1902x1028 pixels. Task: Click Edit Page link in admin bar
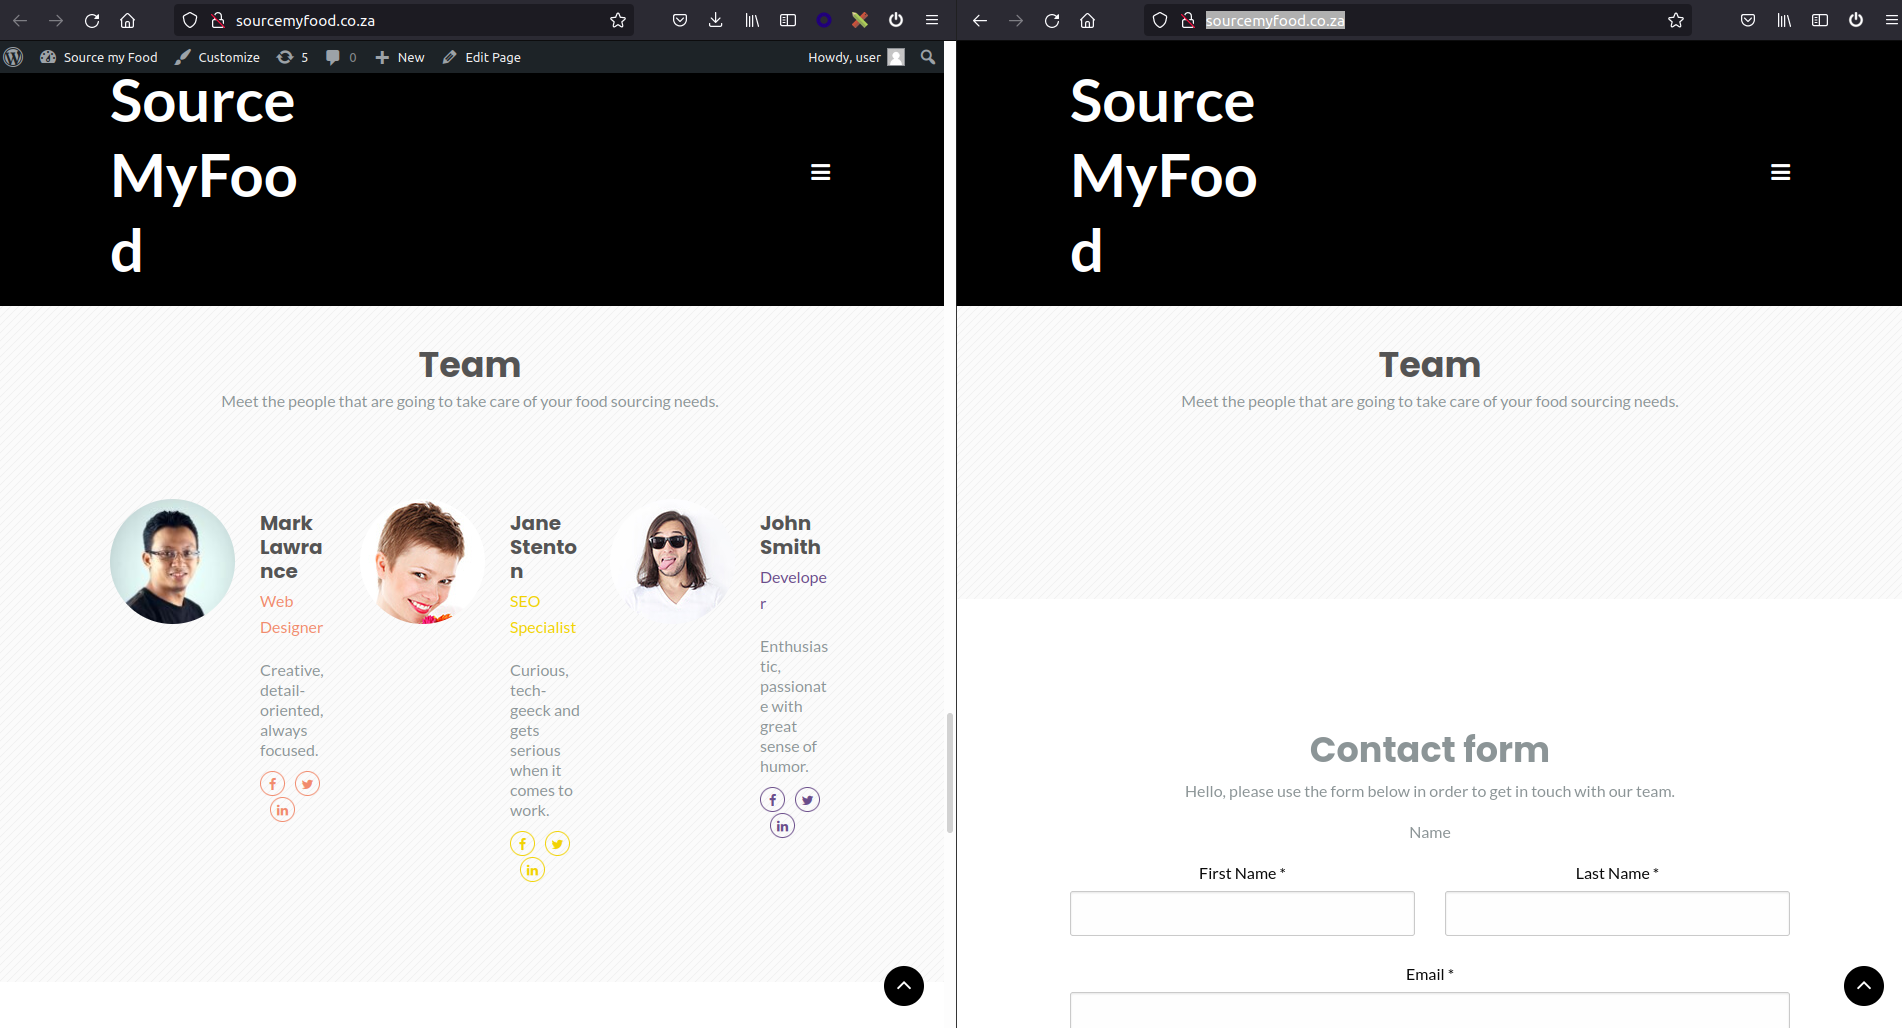482,57
